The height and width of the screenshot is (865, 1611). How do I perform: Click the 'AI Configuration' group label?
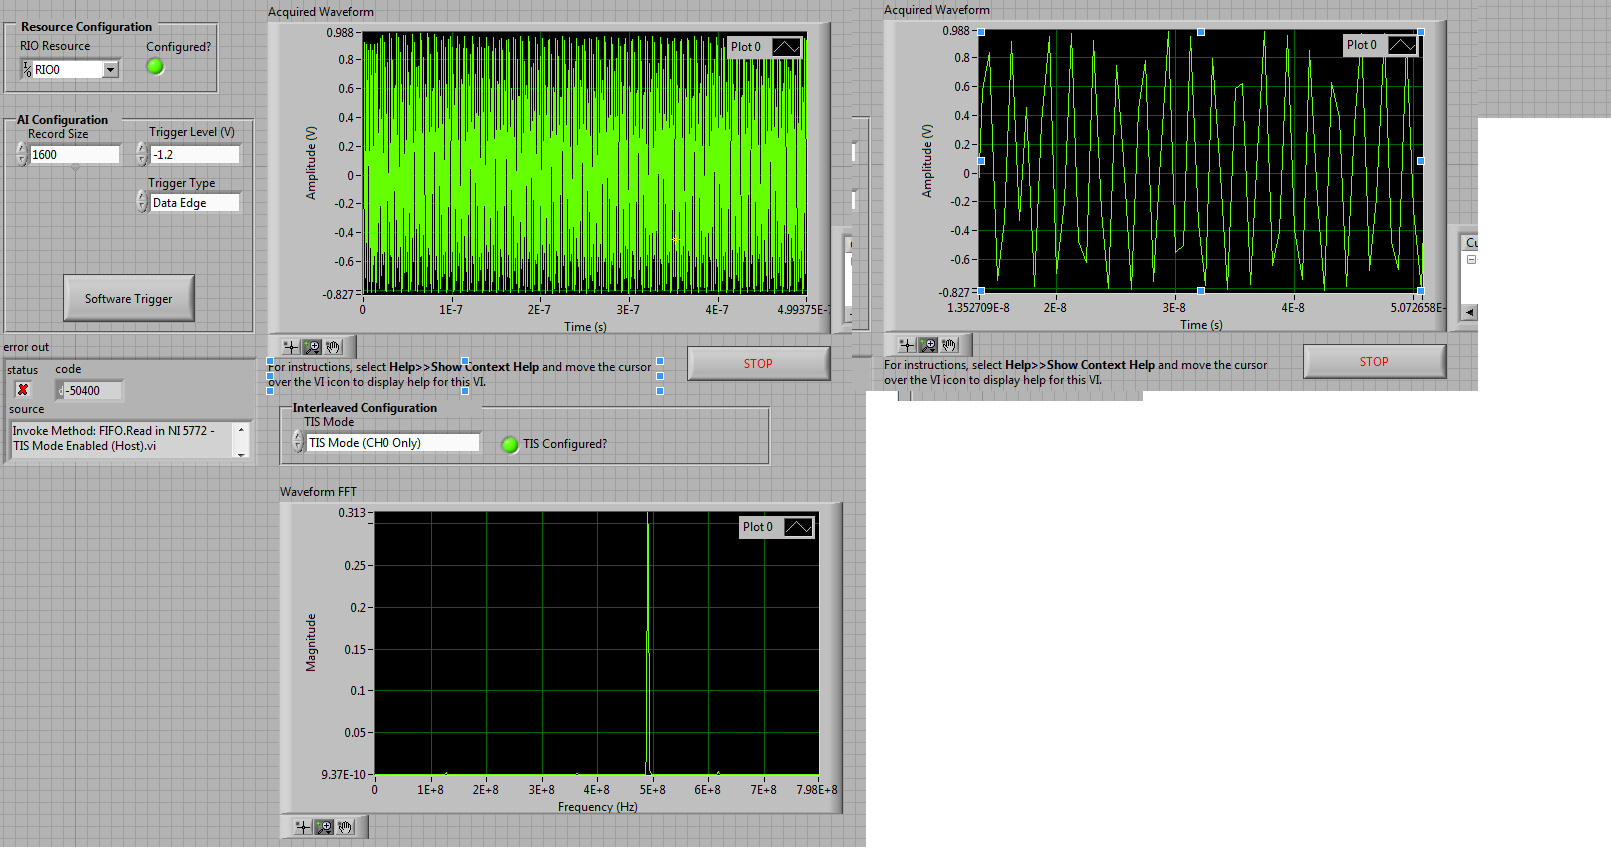click(62, 120)
